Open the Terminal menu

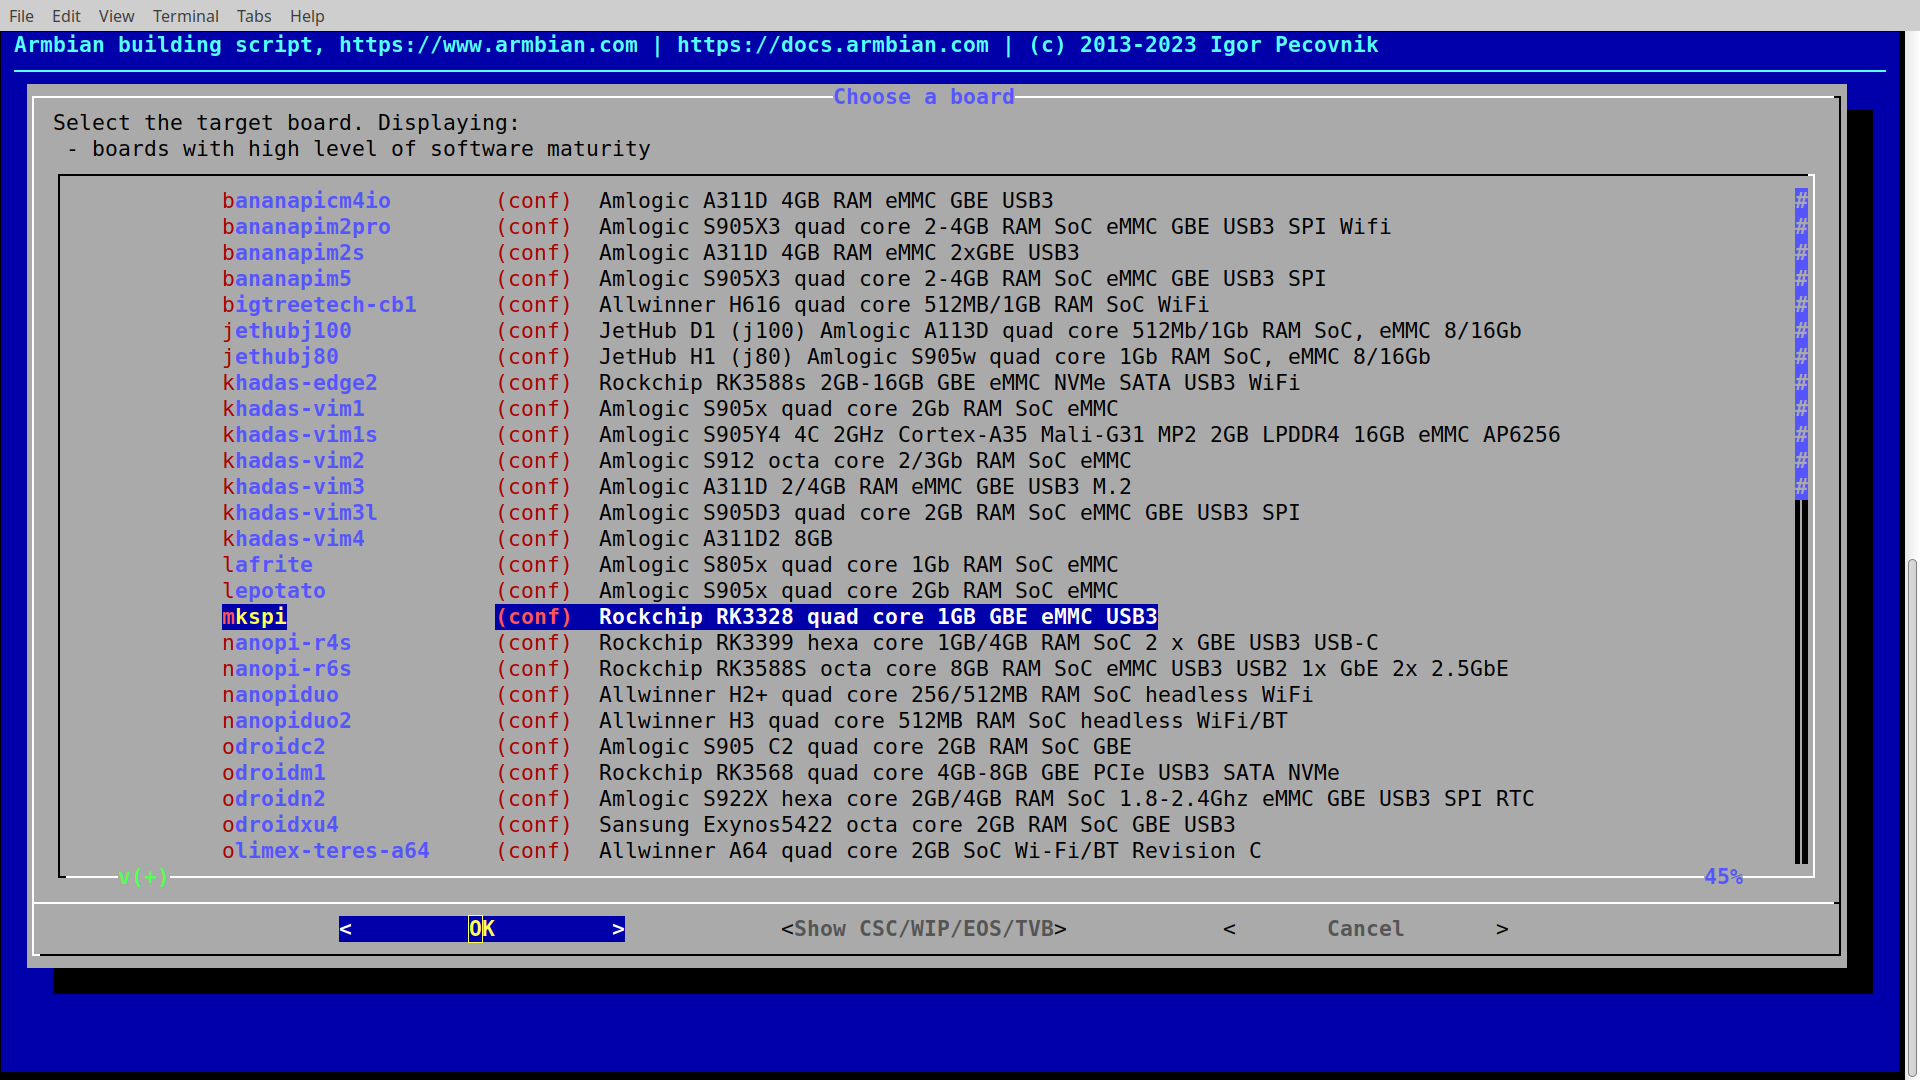click(x=185, y=16)
